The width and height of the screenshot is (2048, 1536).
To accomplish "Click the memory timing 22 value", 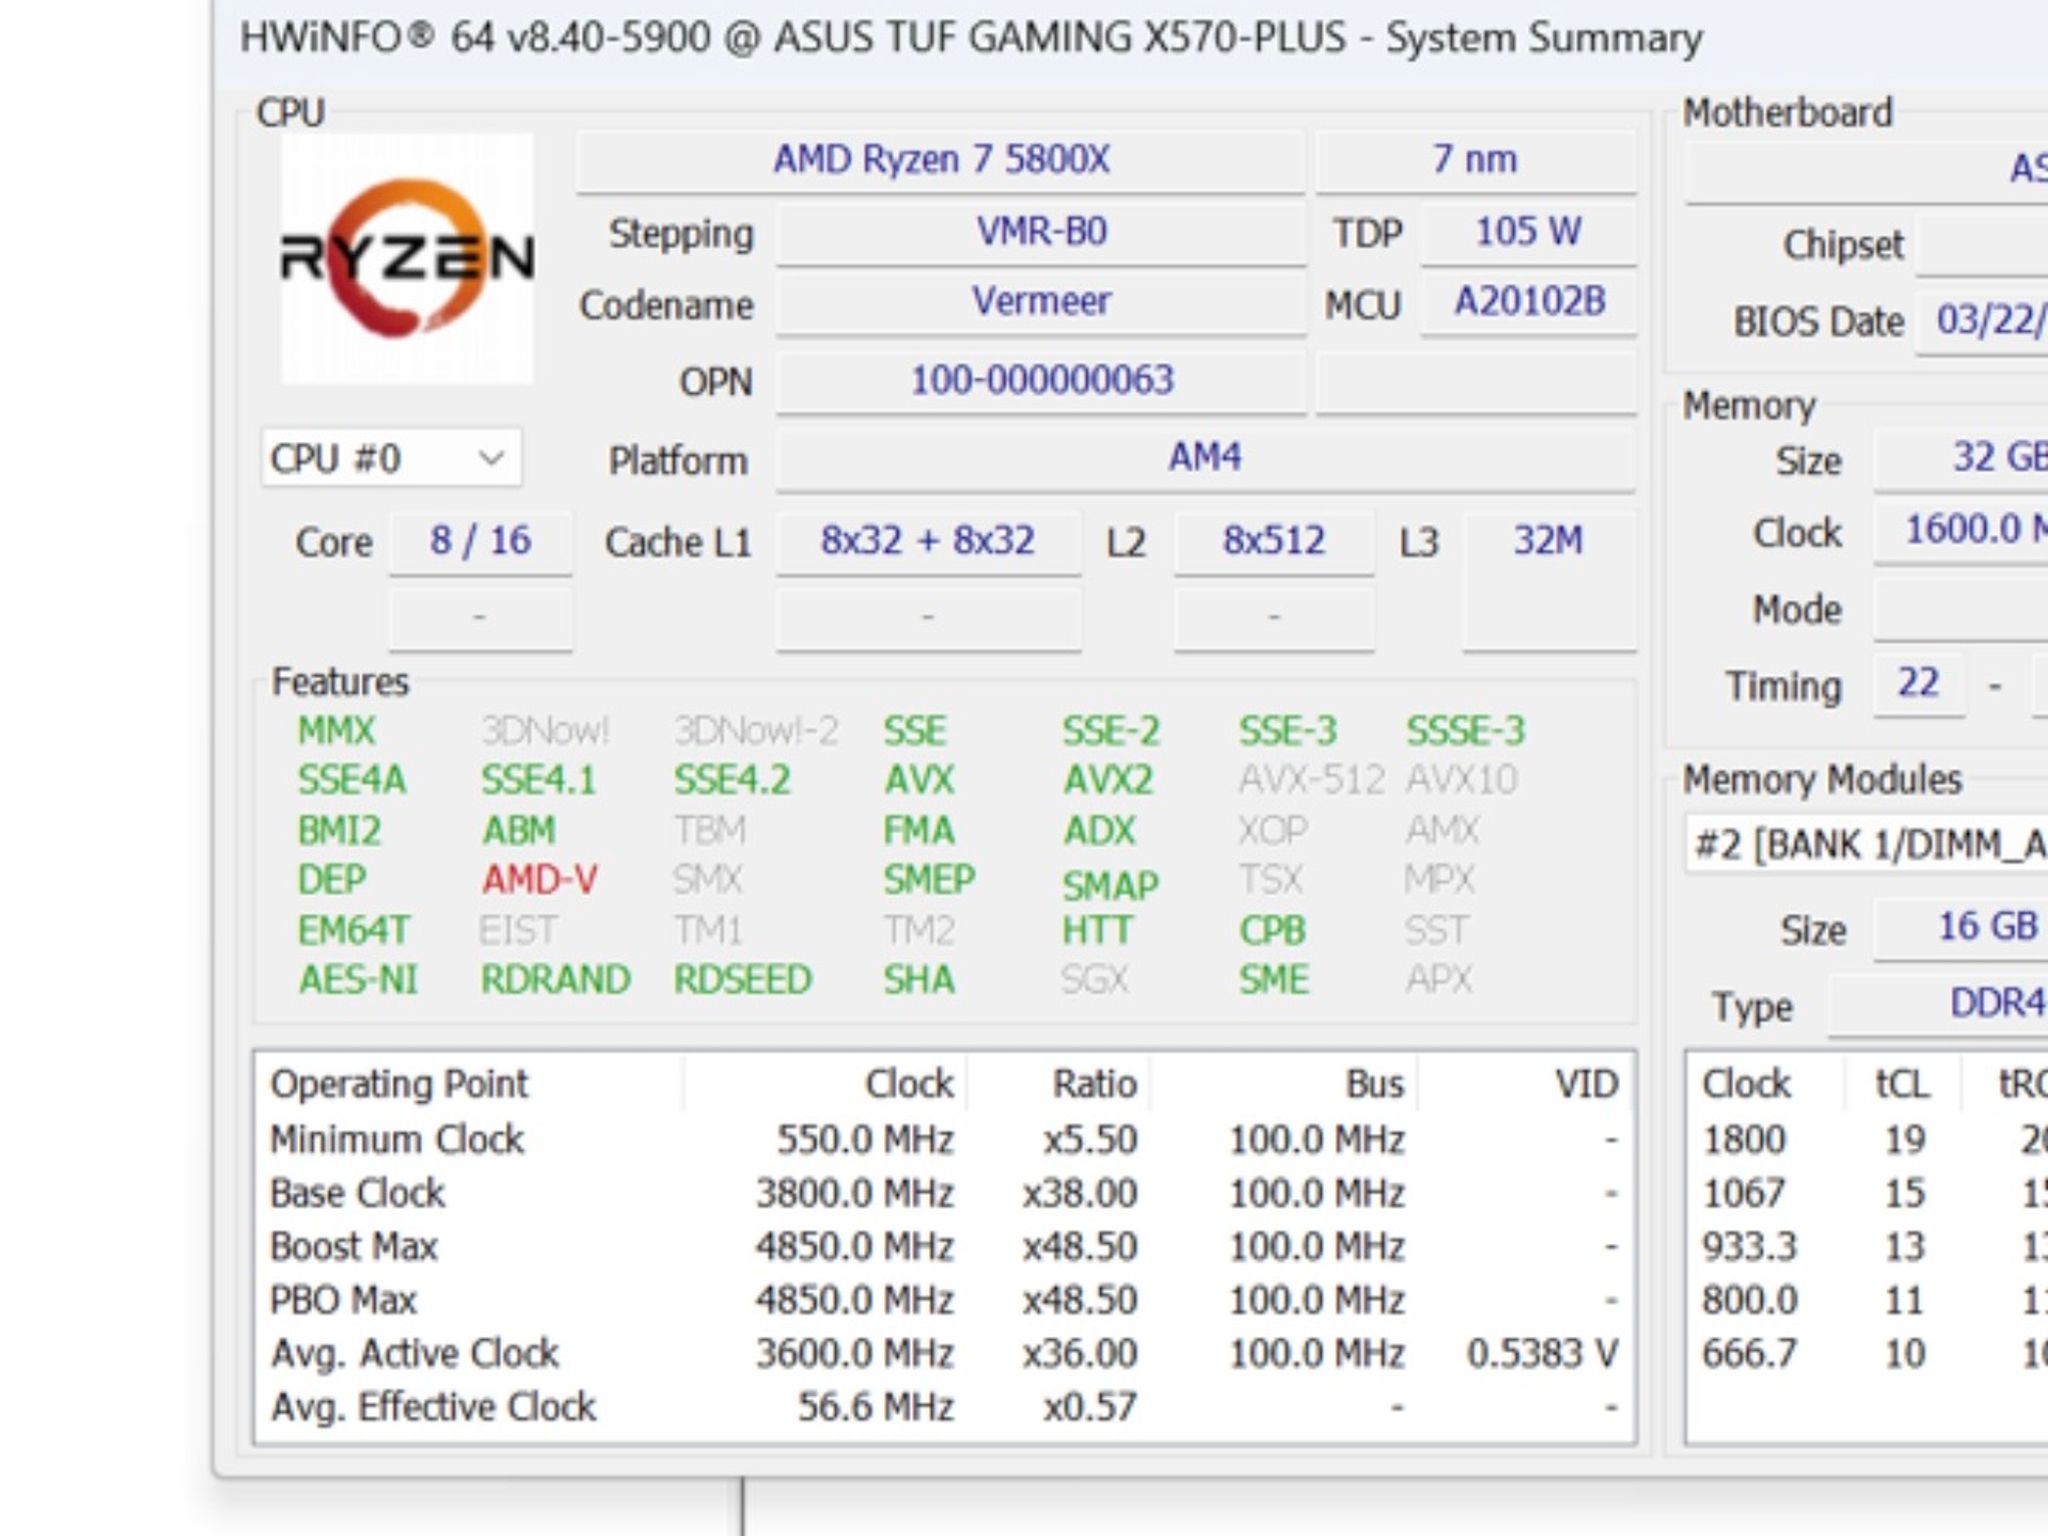I will coord(1919,684).
